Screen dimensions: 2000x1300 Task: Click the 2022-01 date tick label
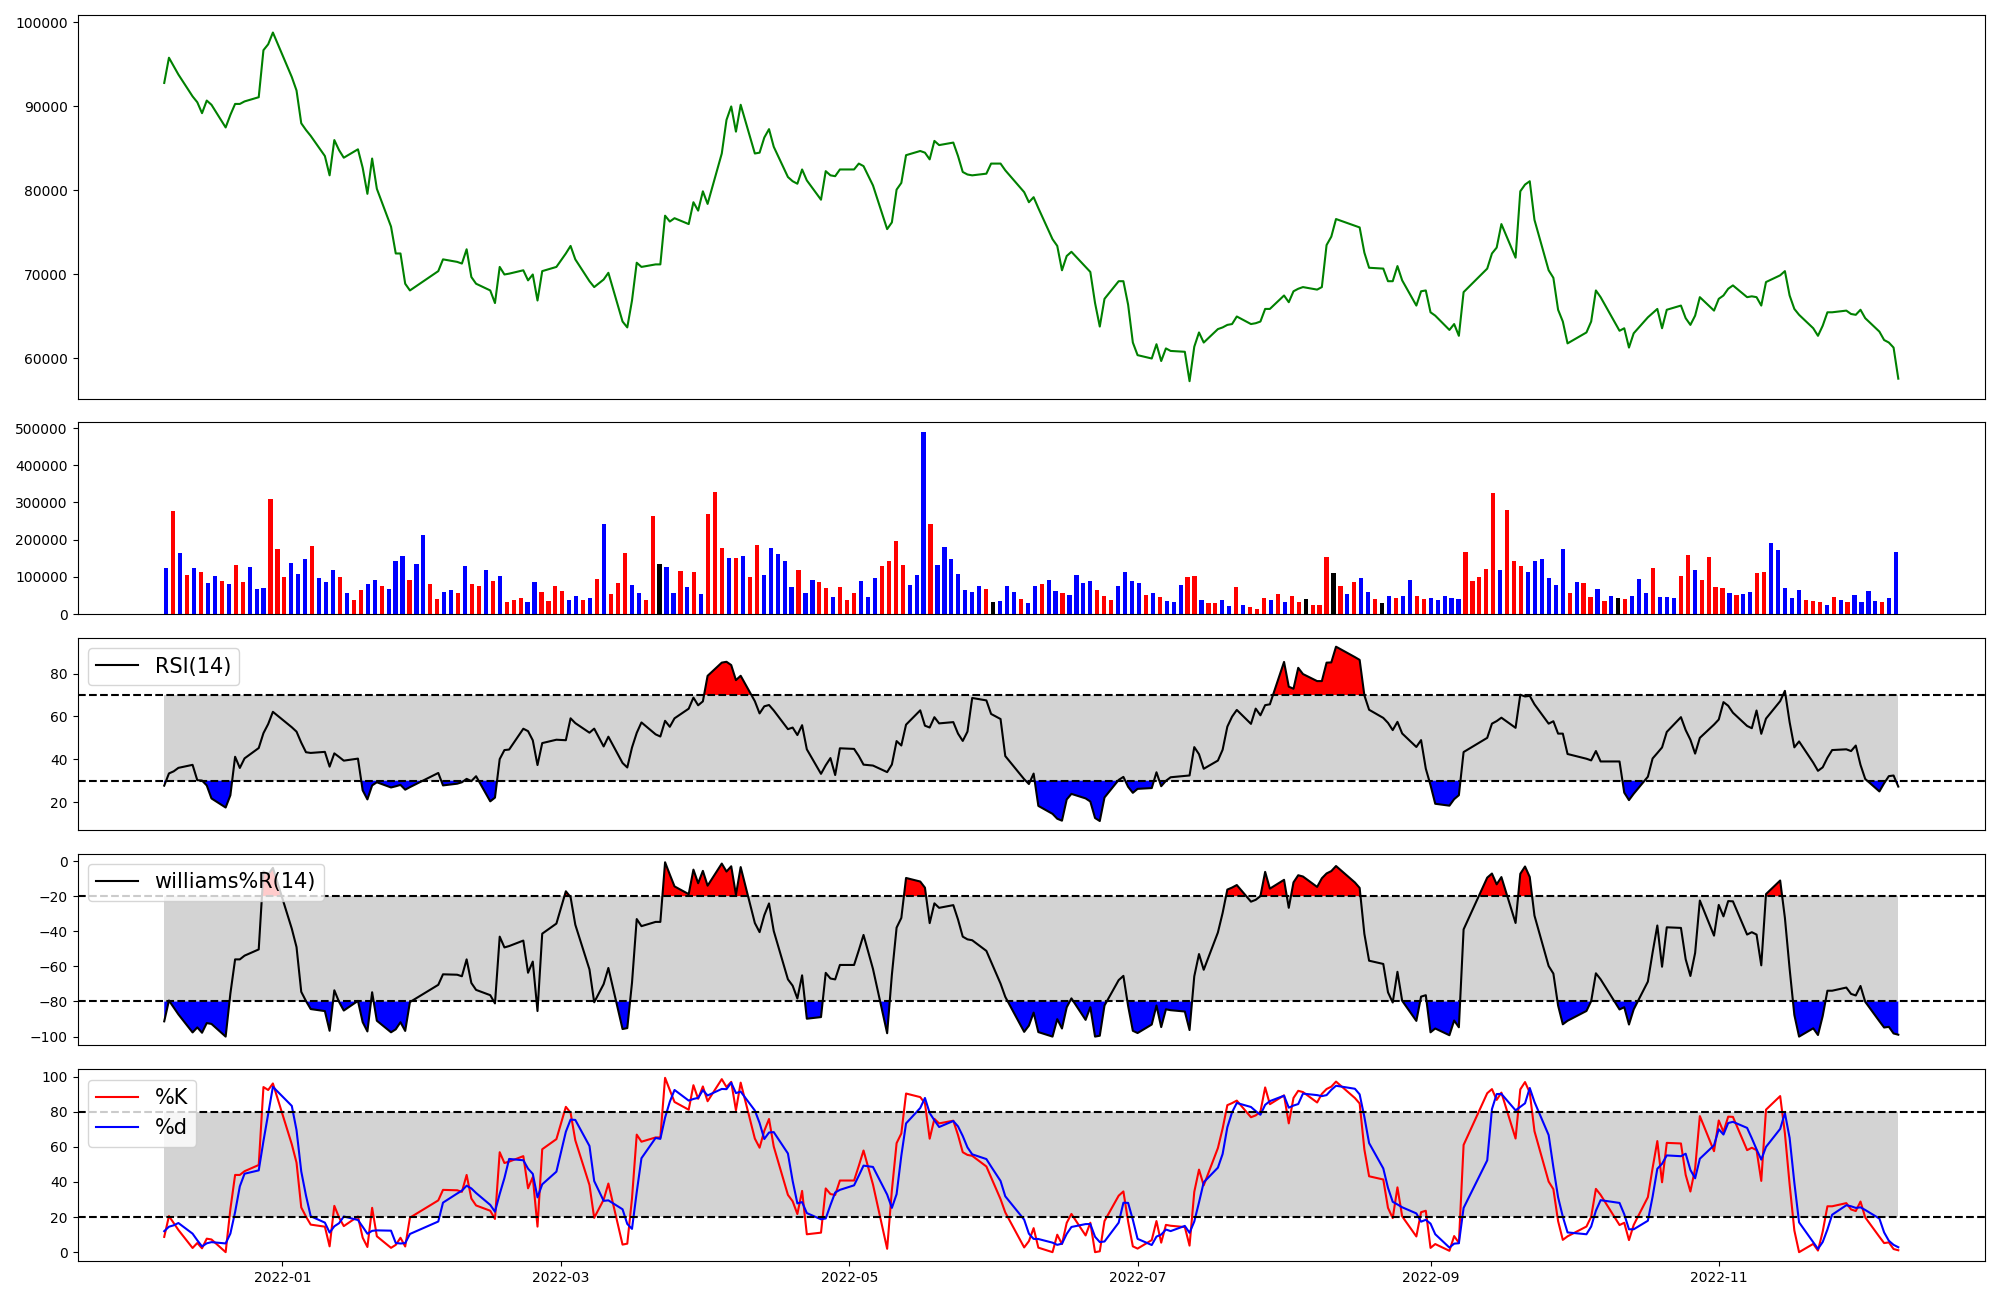(x=282, y=1277)
